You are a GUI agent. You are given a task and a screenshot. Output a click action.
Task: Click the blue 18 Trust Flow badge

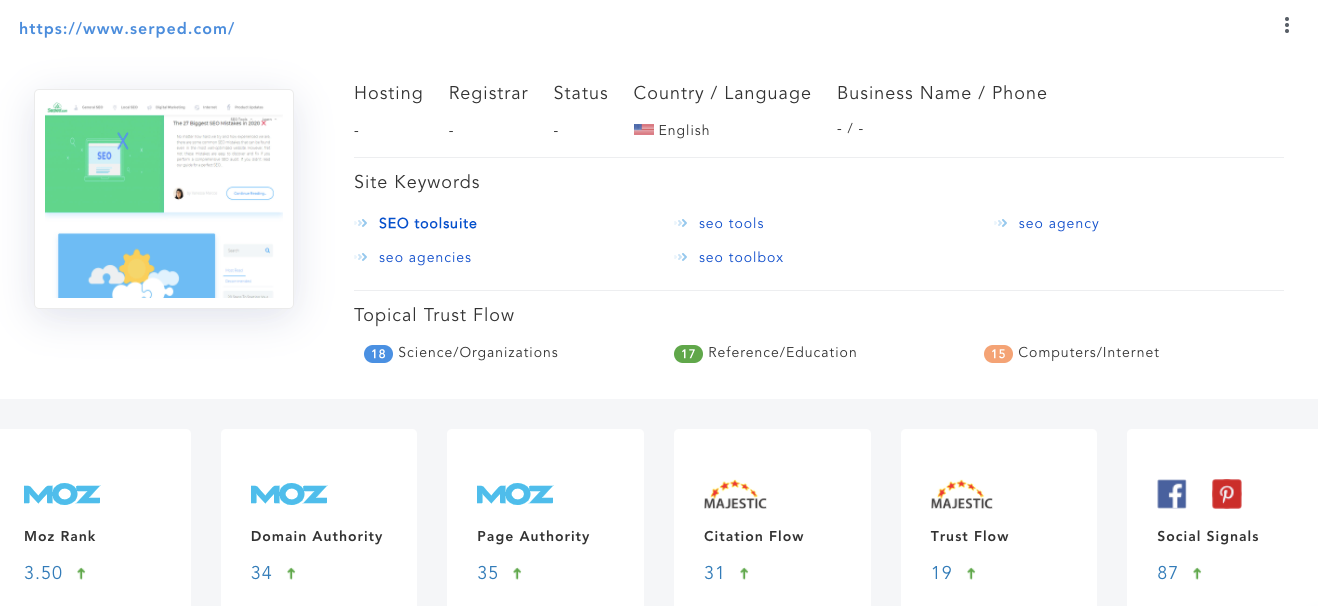(378, 354)
